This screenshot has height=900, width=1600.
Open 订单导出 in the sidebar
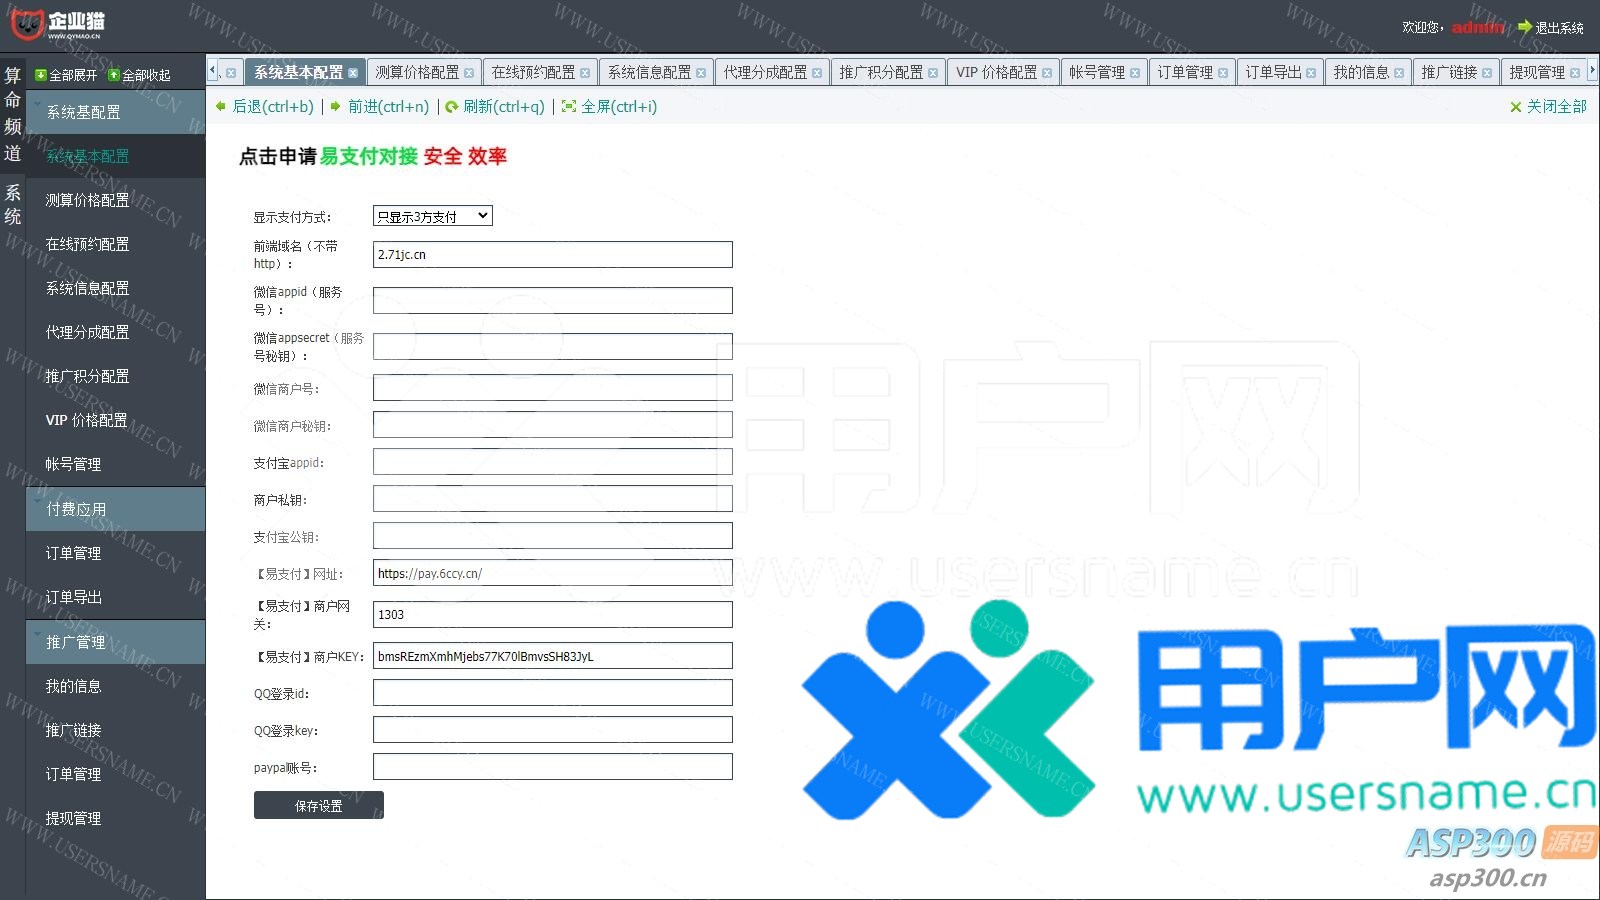(116, 597)
